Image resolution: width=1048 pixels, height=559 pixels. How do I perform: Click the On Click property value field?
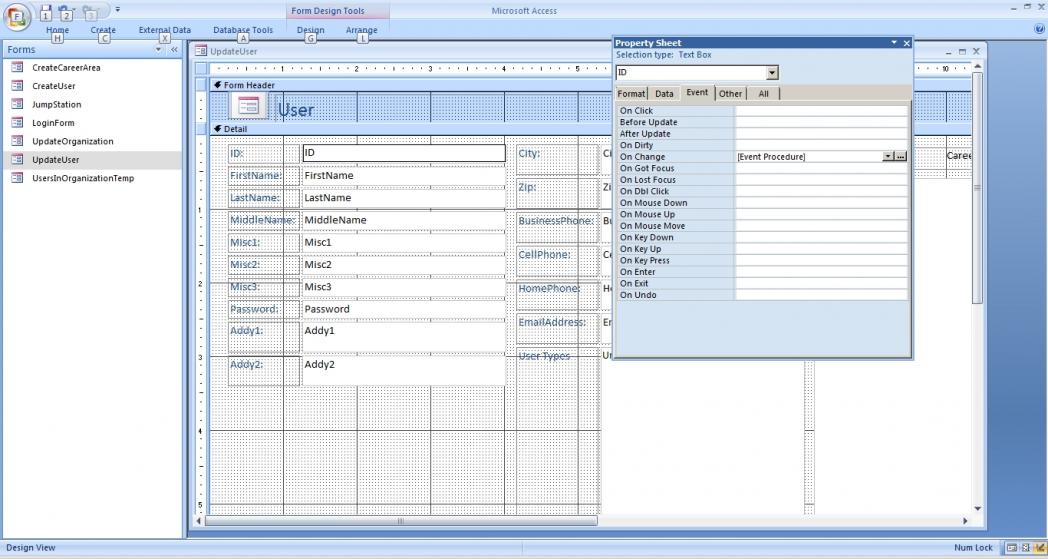821,111
